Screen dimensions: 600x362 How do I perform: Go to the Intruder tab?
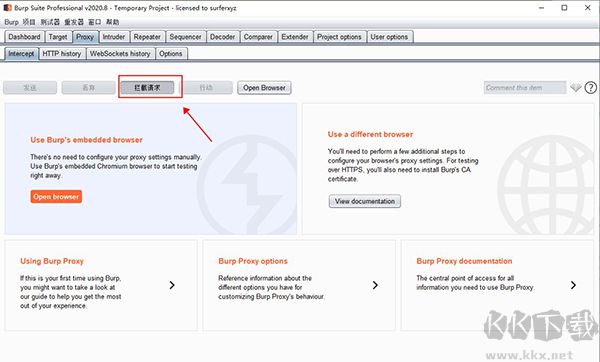(x=114, y=37)
